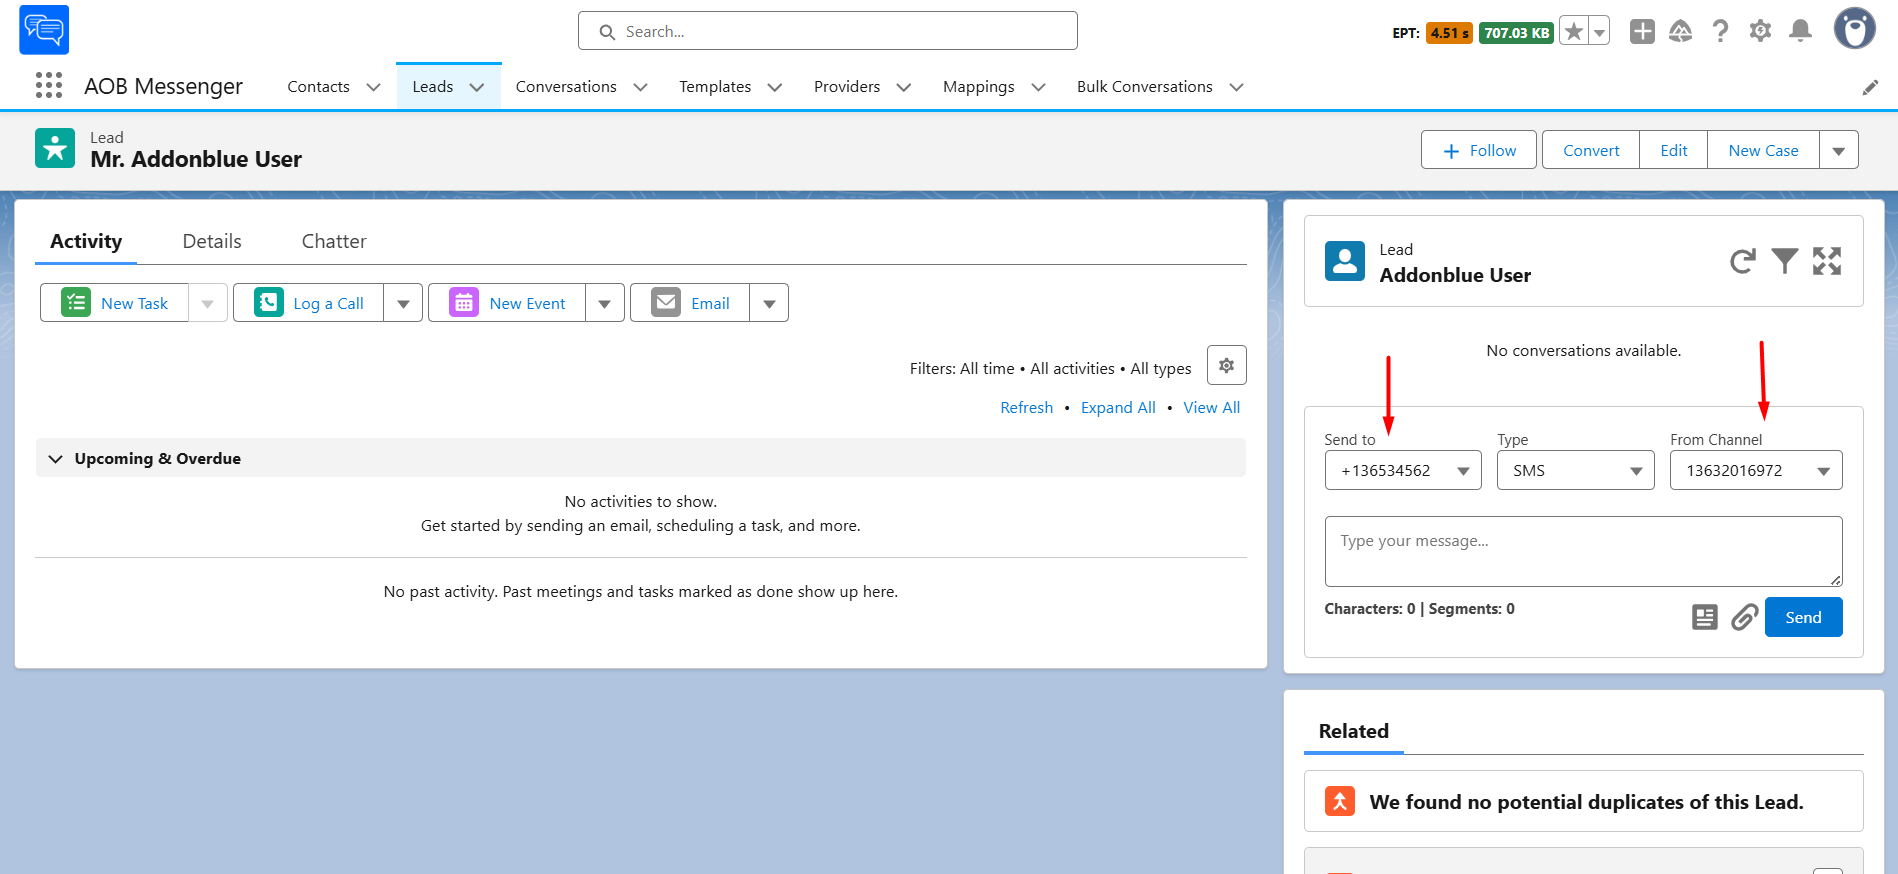Open the favorites list dropdown arrow
The height and width of the screenshot is (874, 1898).
(1599, 32)
